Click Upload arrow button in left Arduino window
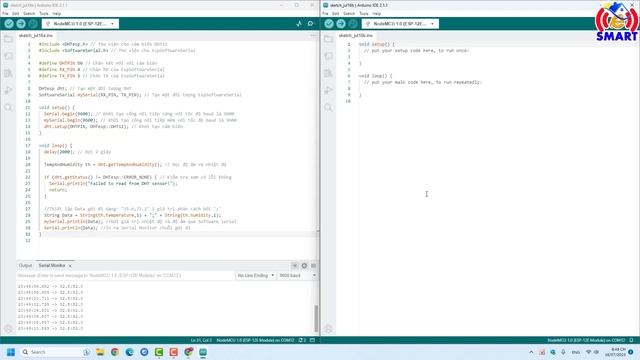This screenshot has height=360, width=640. click(21, 24)
